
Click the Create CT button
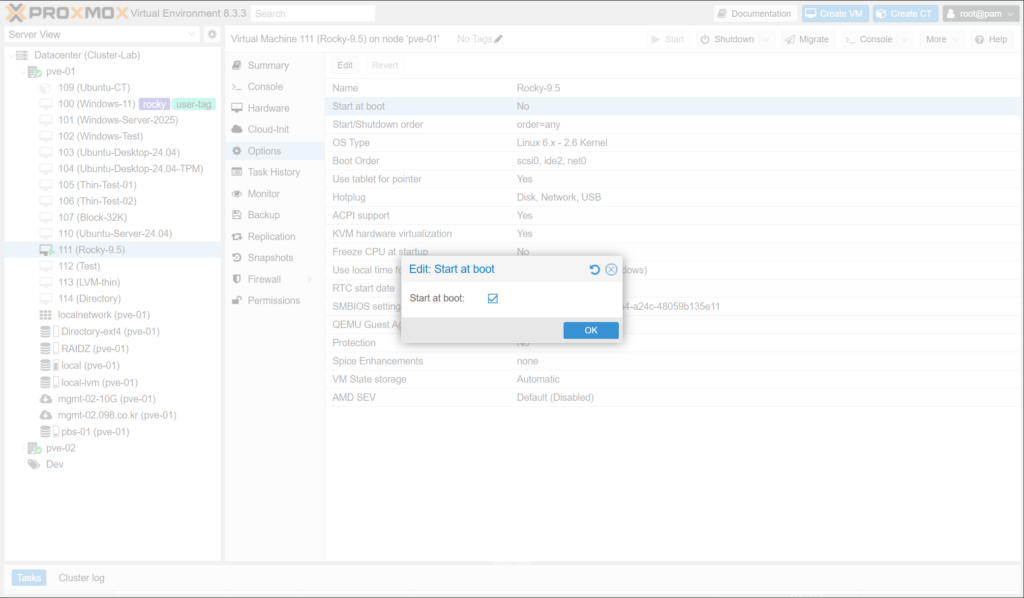(904, 14)
